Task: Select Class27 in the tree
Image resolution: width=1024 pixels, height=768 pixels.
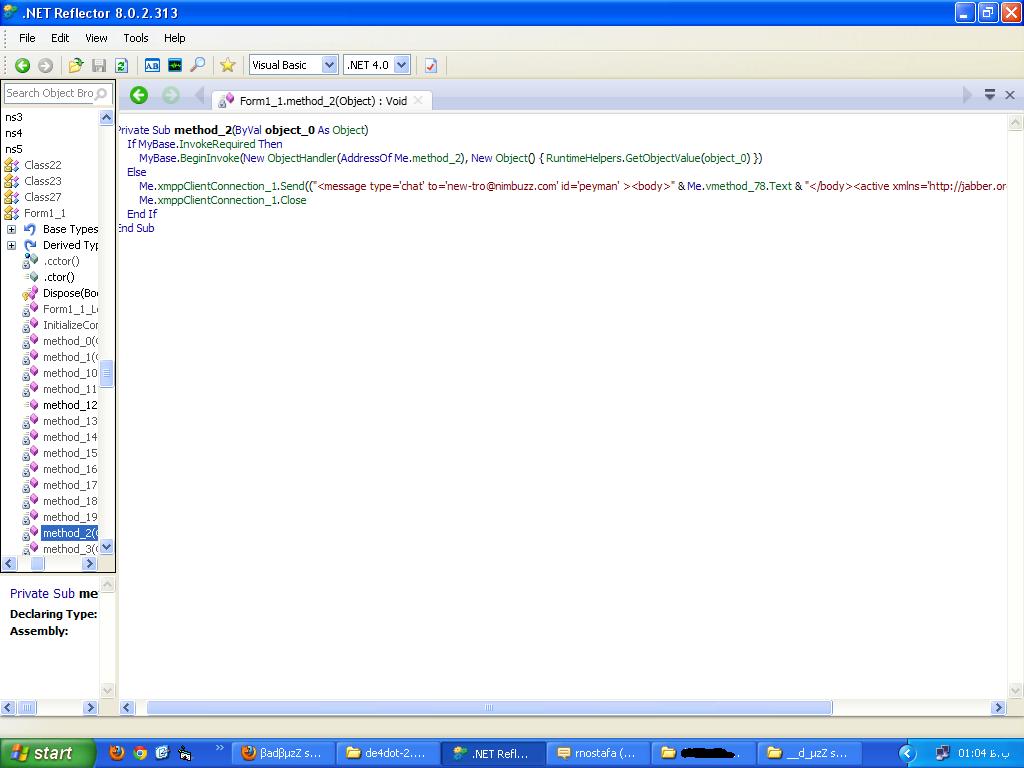Action: tap(42, 197)
